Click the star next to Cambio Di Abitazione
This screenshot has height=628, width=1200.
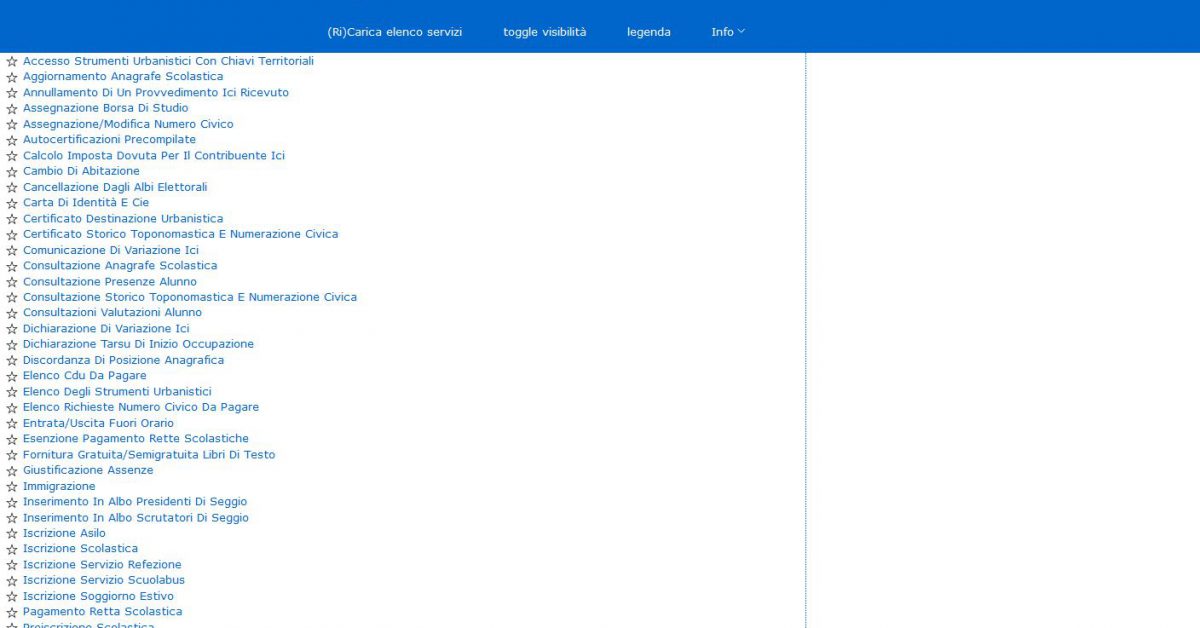[12, 171]
